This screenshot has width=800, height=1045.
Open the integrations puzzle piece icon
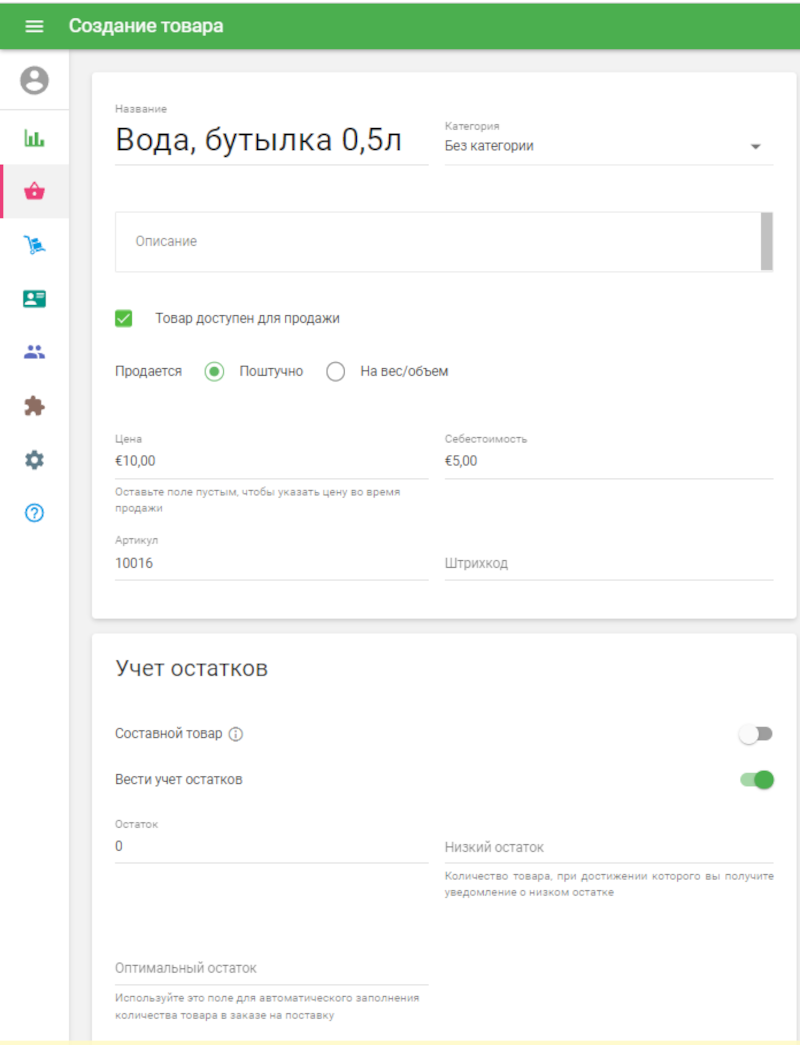click(33, 405)
